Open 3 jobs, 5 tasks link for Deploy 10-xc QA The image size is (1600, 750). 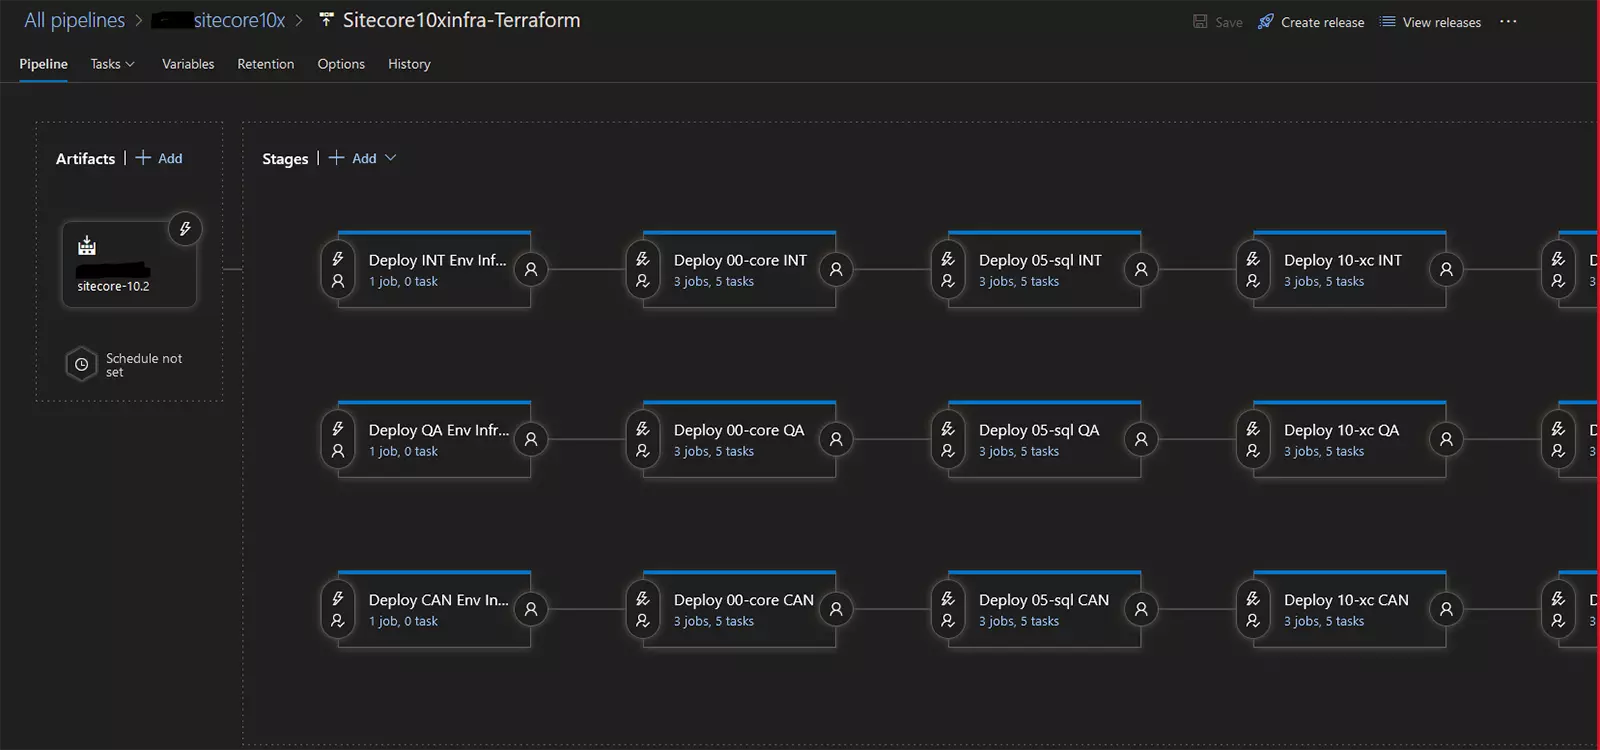click(x=1324, y=452)
